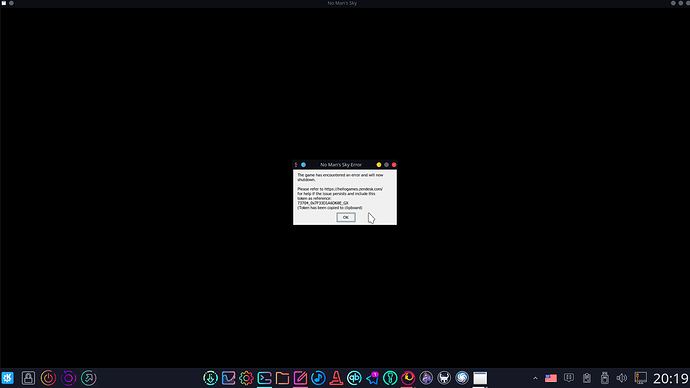The image size is (690, 388).
Task: Click the error token reference line in the dialog
Action: coord(323,203)
